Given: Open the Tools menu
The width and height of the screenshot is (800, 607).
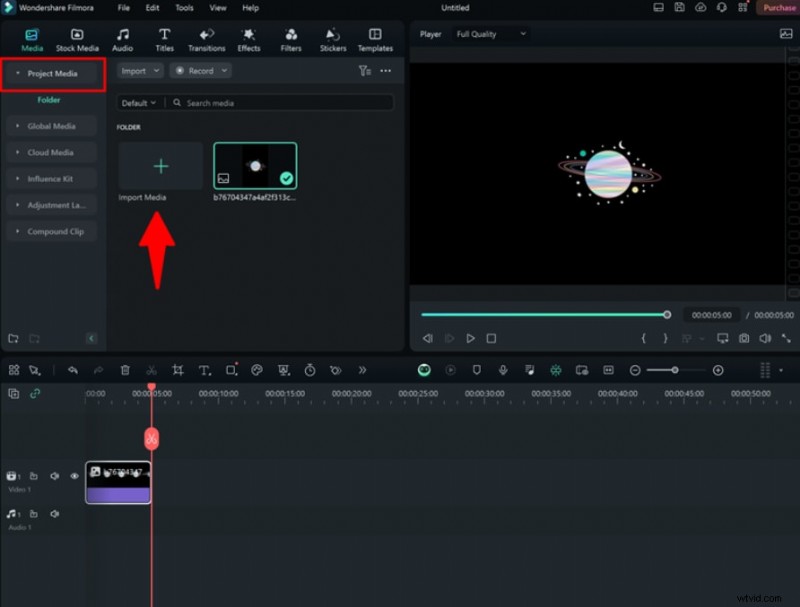Looking at the screenshot, I should [x=184, y=8].
